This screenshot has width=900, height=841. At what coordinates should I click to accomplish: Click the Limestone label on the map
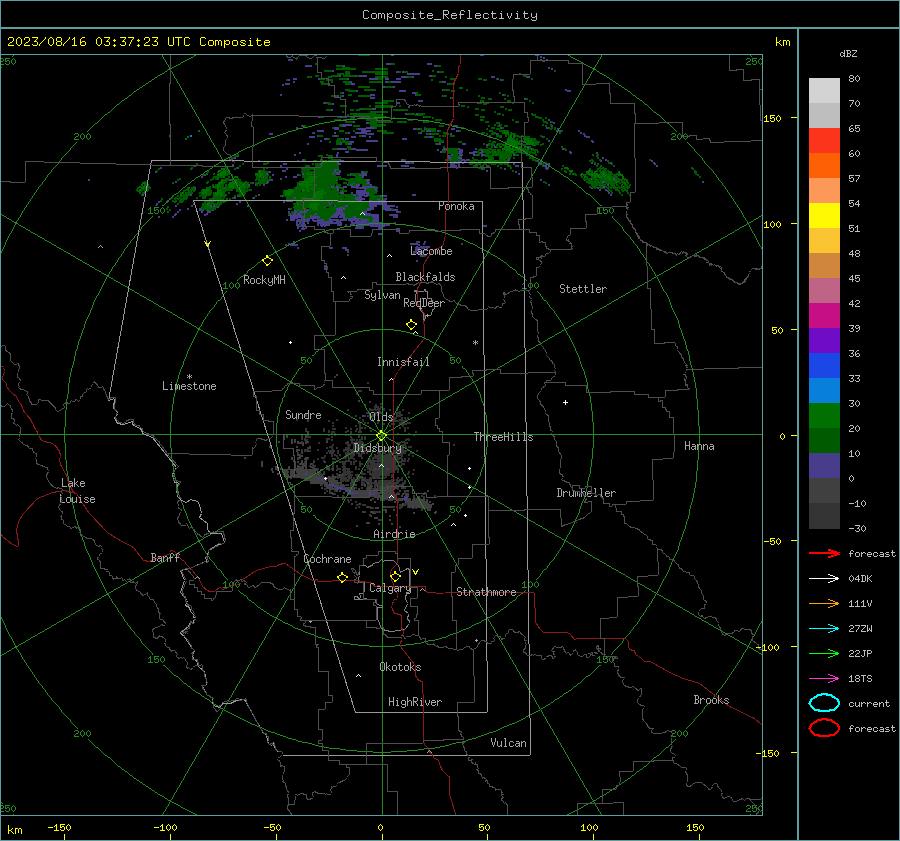tap(189, 386)
